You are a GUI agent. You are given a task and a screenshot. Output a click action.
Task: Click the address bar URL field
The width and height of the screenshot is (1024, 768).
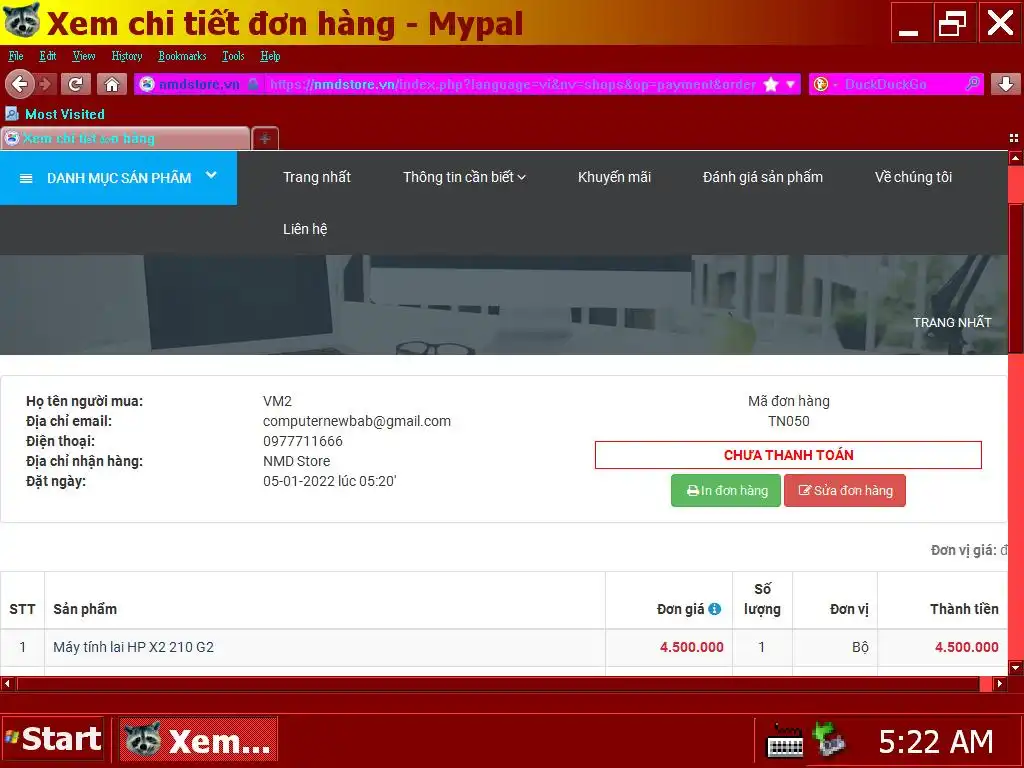[512, 84]
